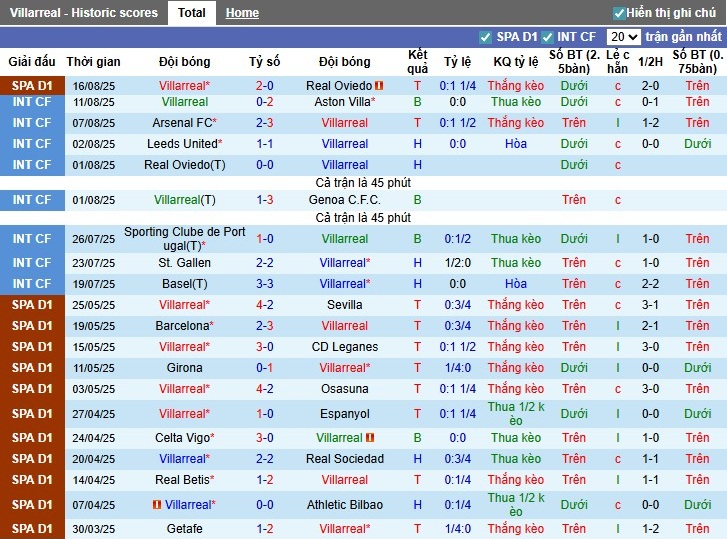Open the Barcelona team link
This screenshot has width=727, height=539.
[183, 326]
